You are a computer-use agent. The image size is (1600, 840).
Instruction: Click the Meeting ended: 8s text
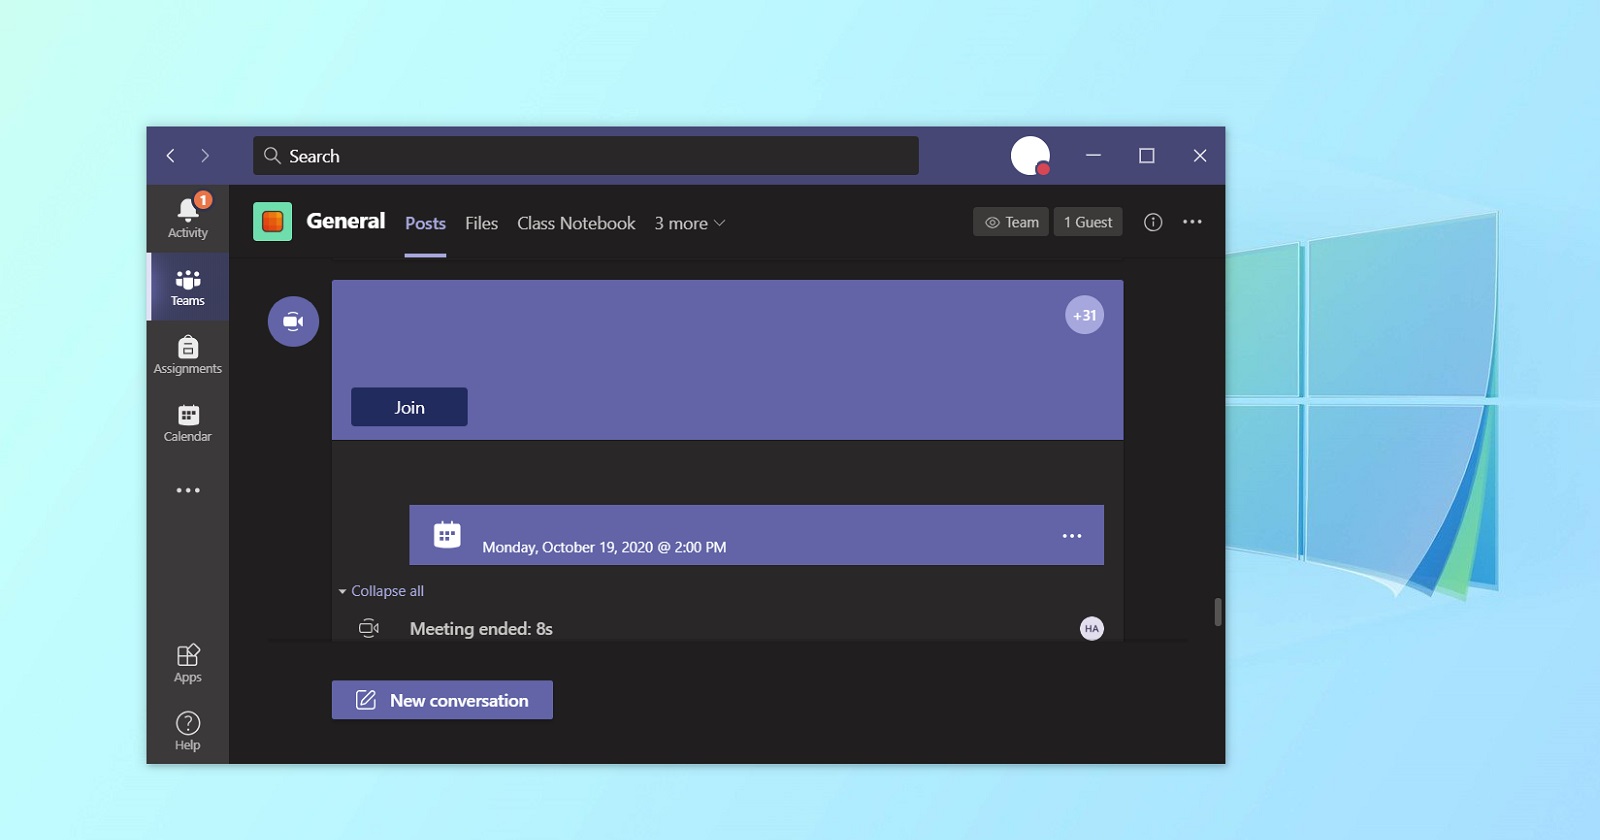[x=481, y=629]
